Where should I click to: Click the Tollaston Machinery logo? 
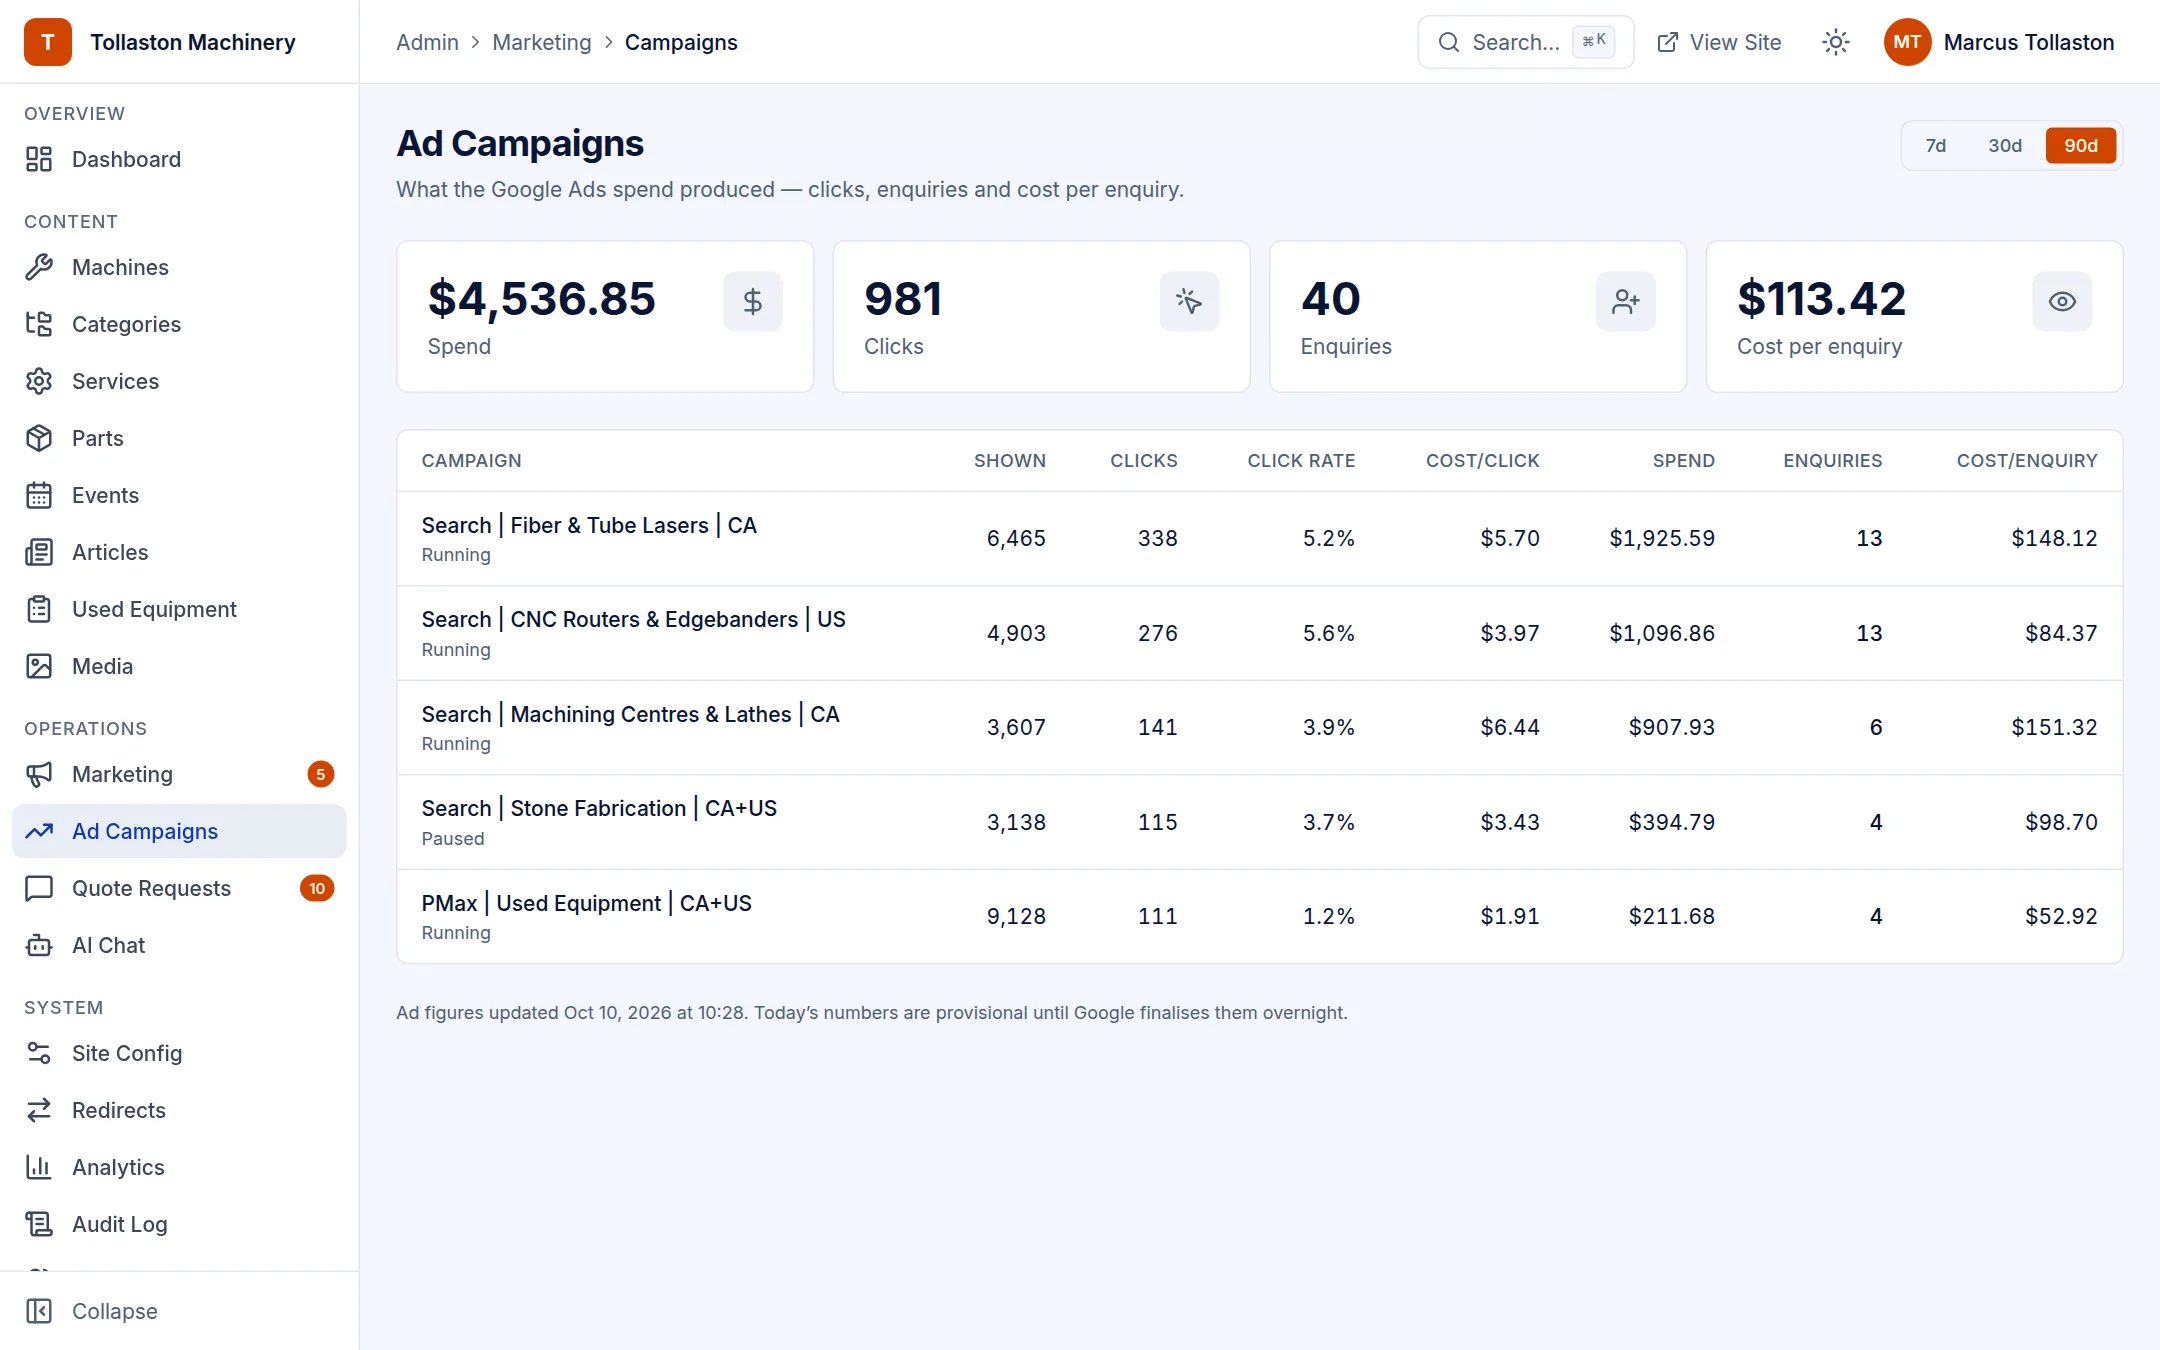[48, 42]
